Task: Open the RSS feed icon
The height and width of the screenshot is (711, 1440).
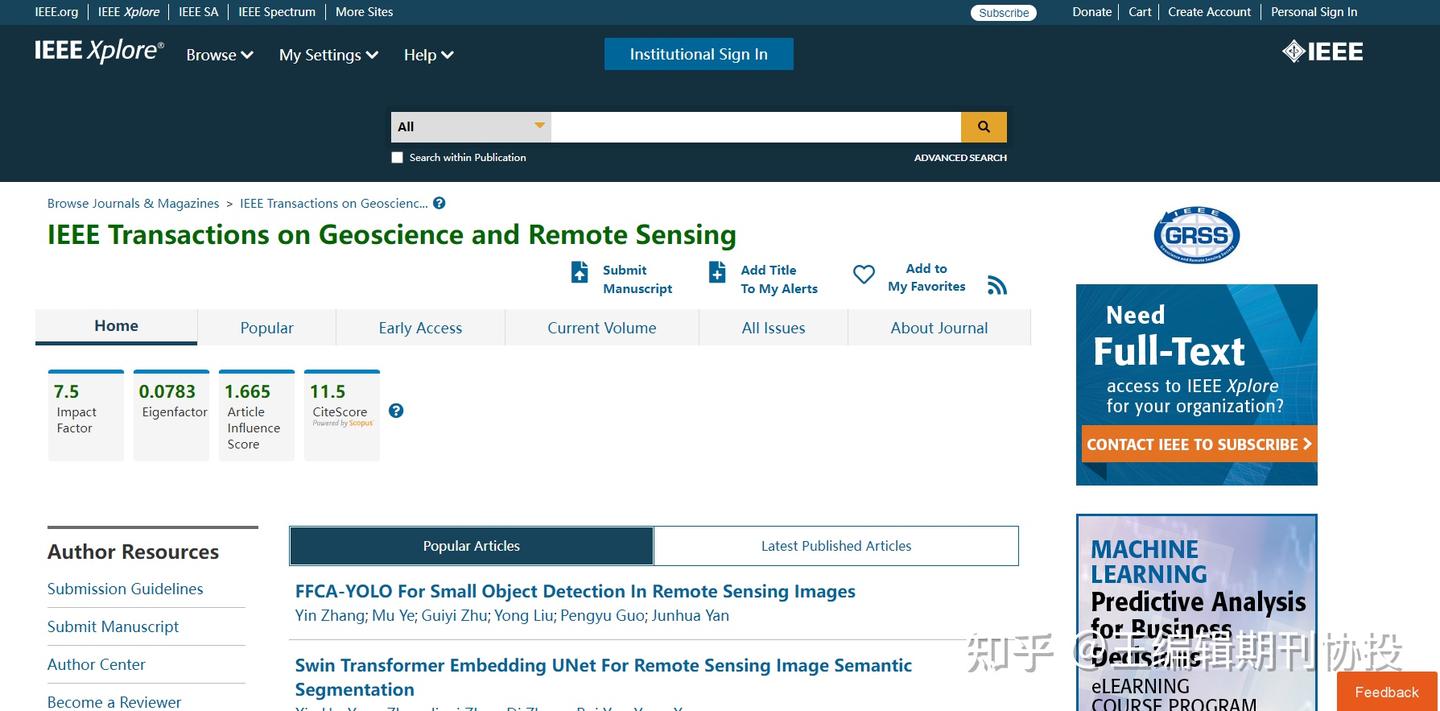Action: (997, 285)
